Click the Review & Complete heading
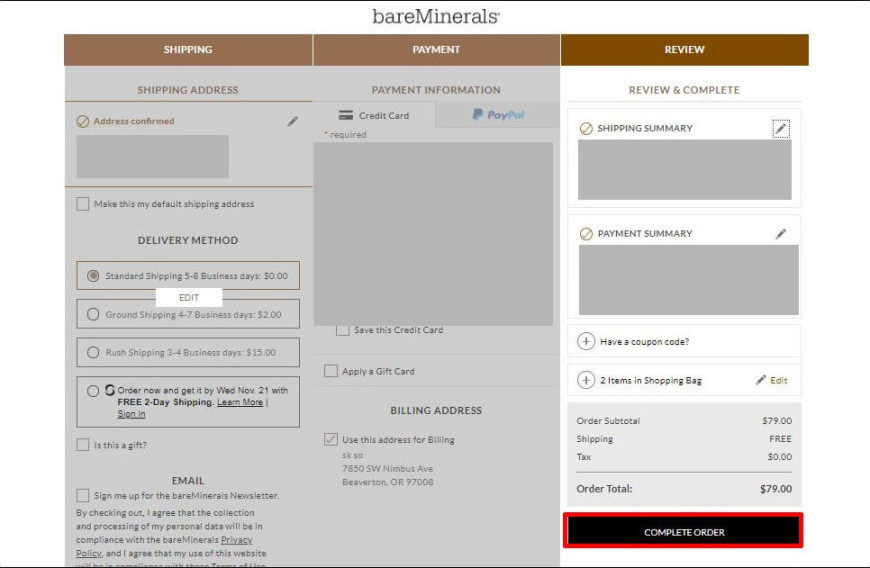 pyautogui.click(x=684, y=90)
